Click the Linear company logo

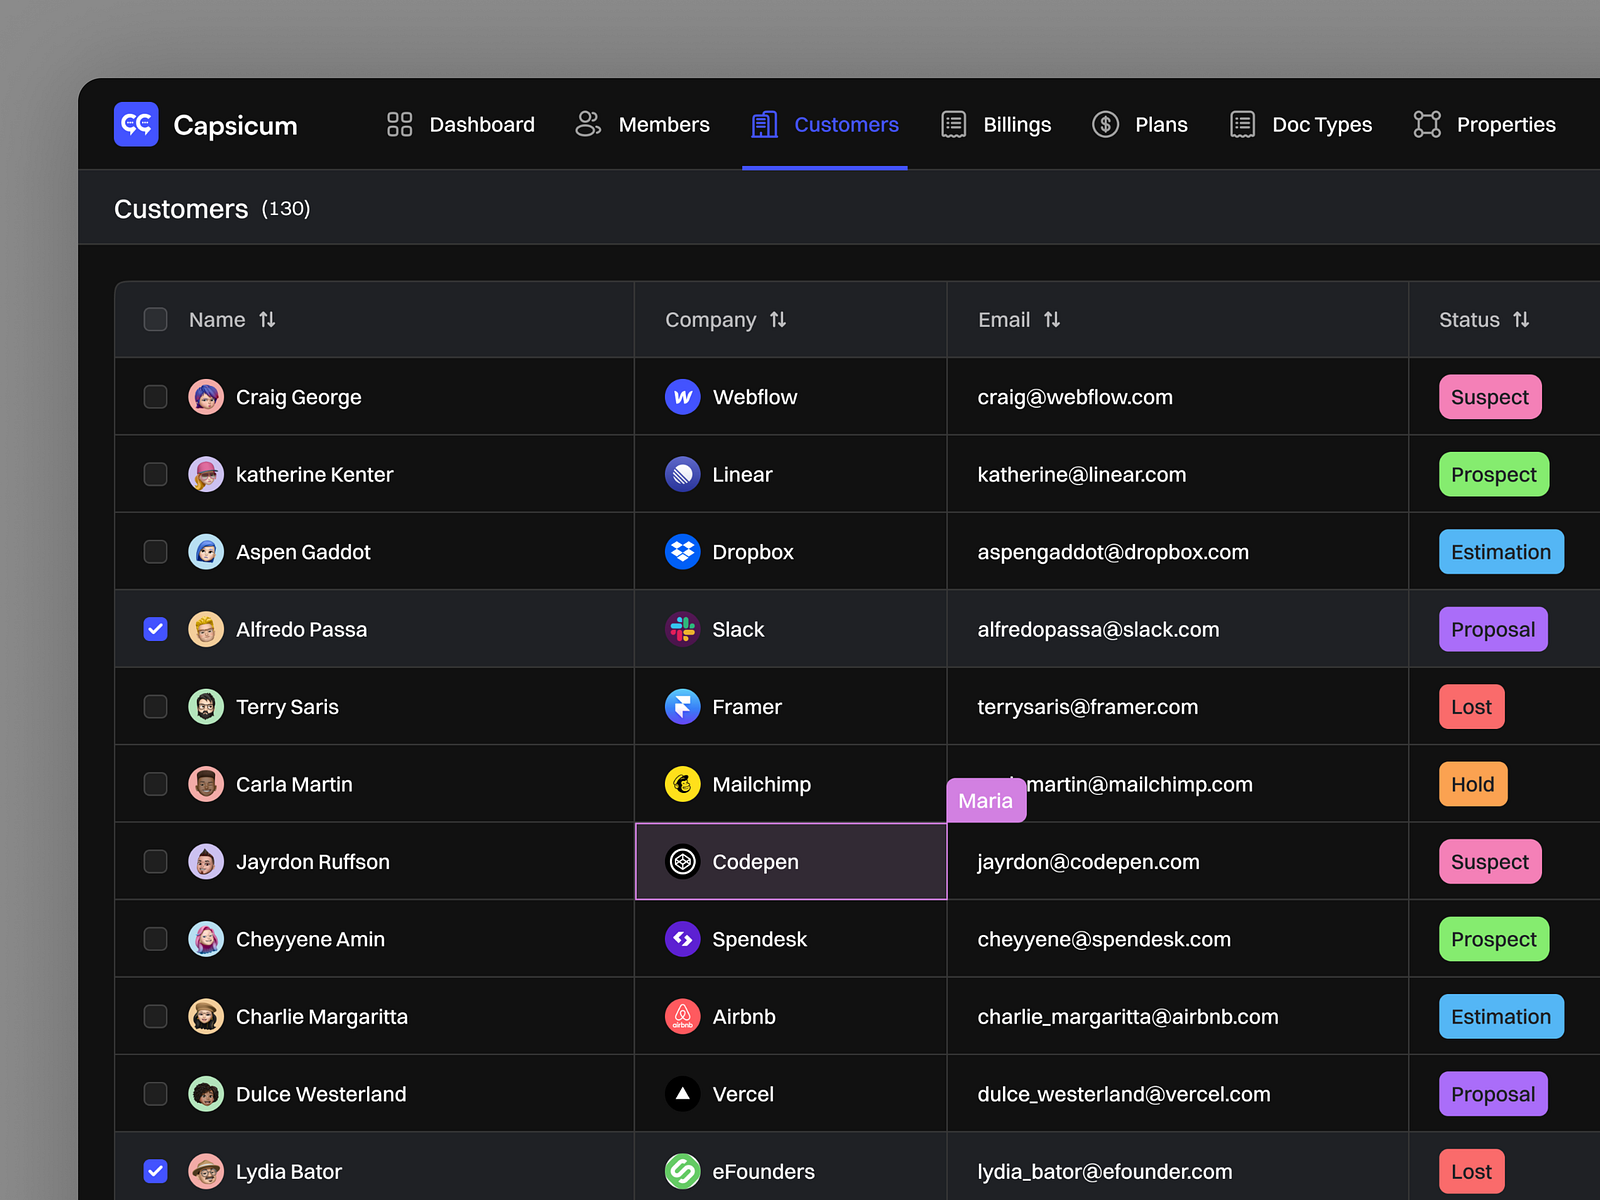point(683,474)
